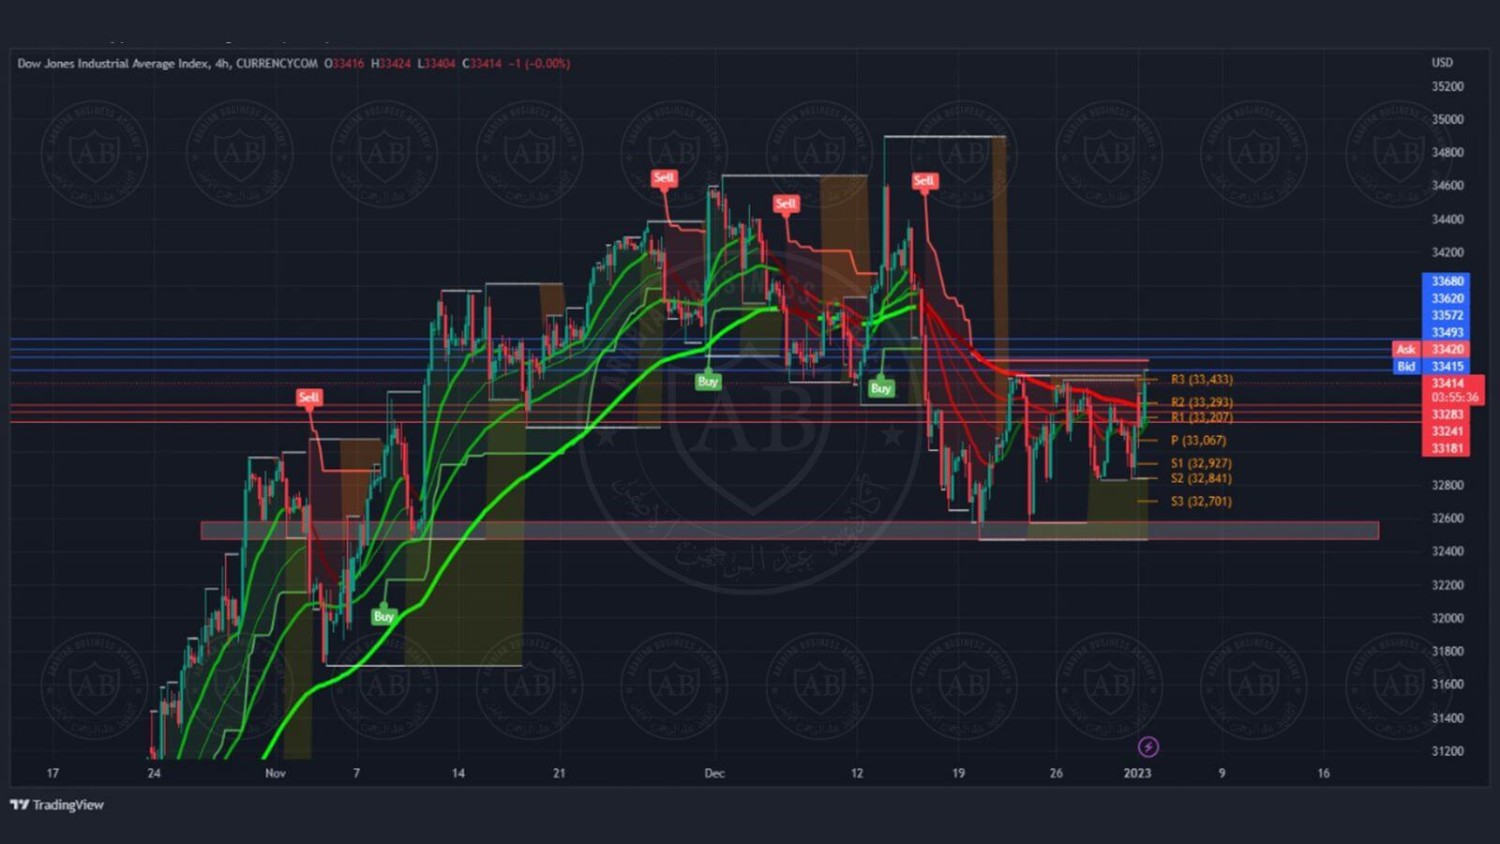The width and height of the screenshot is (1500, 844).
Task: Click the open value O33416
Action: pyautogui.click(x=344, y=64)
